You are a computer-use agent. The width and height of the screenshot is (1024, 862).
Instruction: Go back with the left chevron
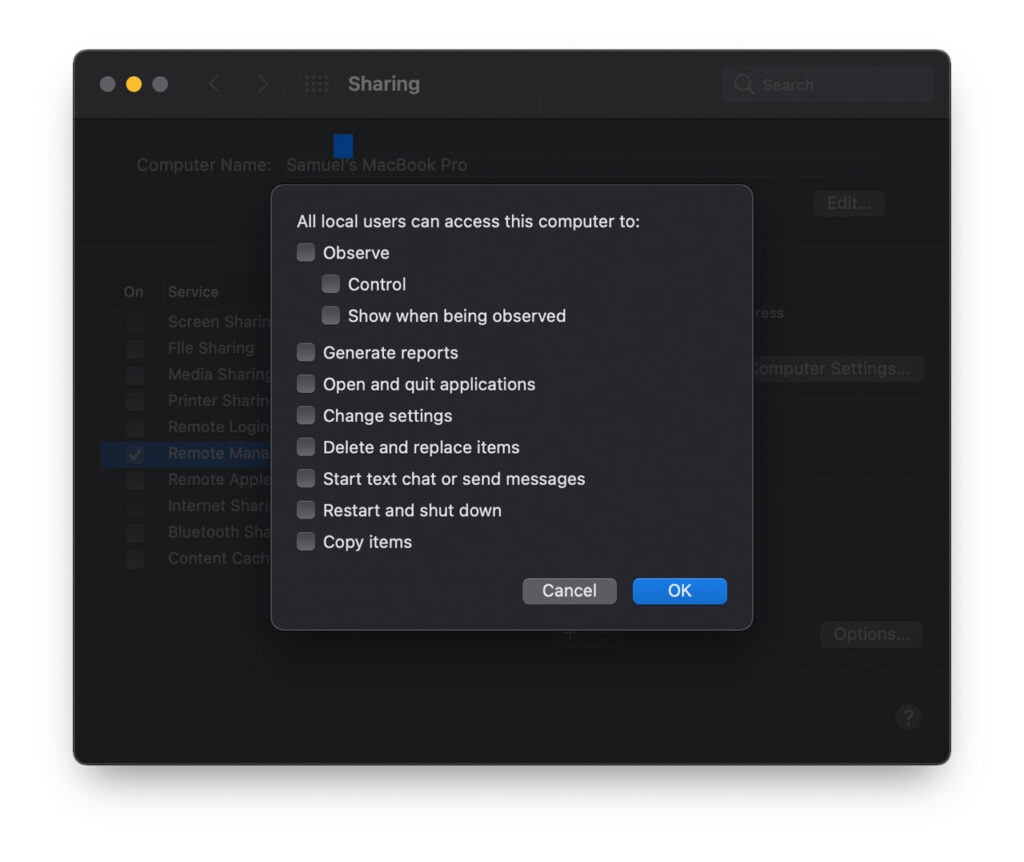pyautogui.click(x=215, y=84)
